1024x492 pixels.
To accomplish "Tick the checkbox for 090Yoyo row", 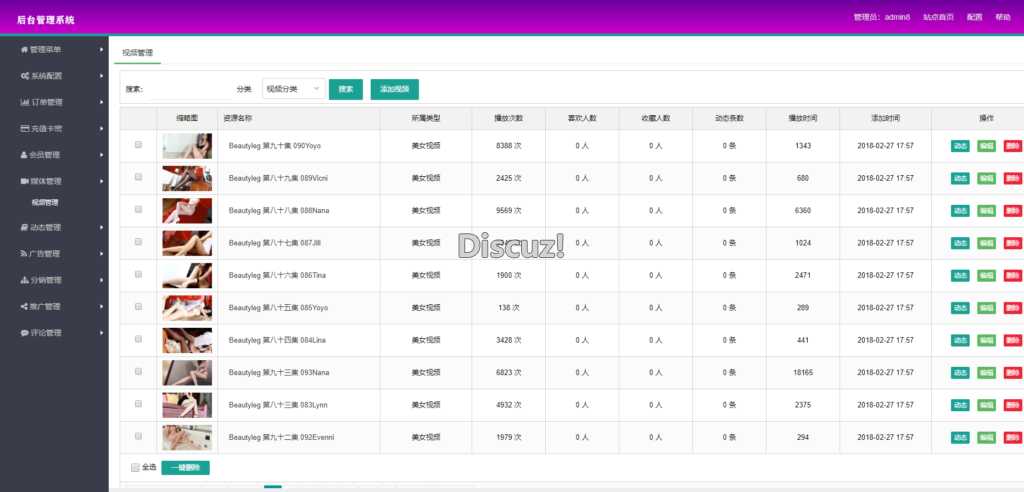I will click(x=138, y=144).
